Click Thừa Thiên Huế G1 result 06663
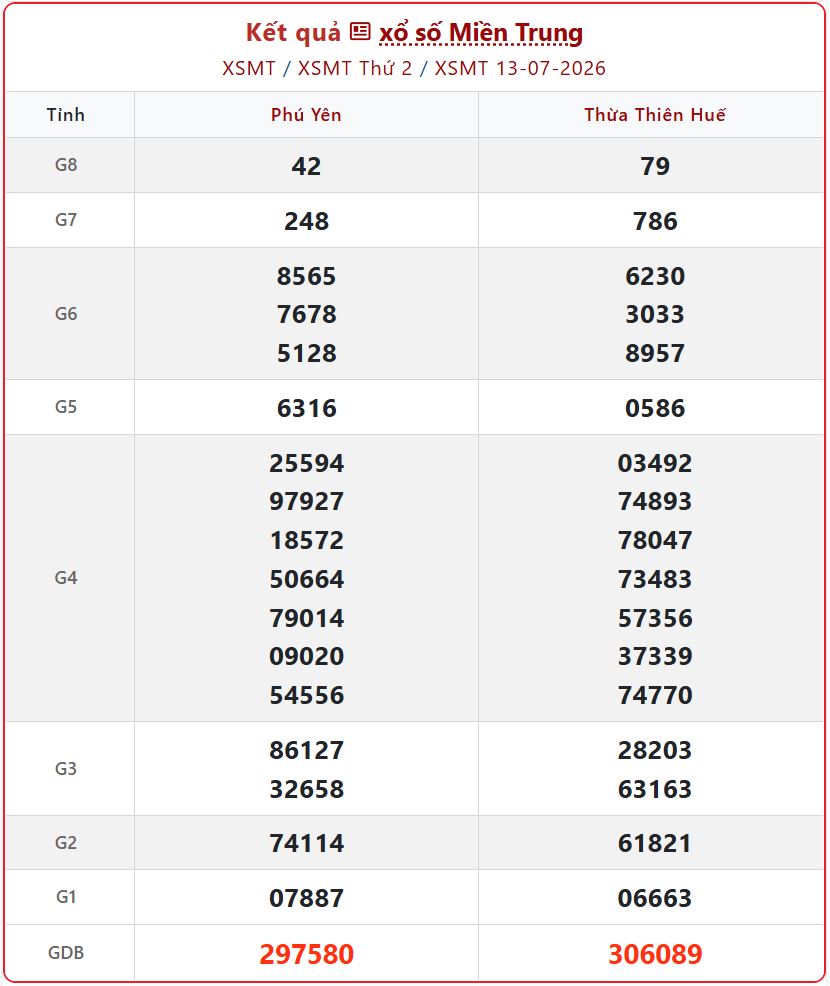This screenshot has height=986, width=830. point(655,897)
